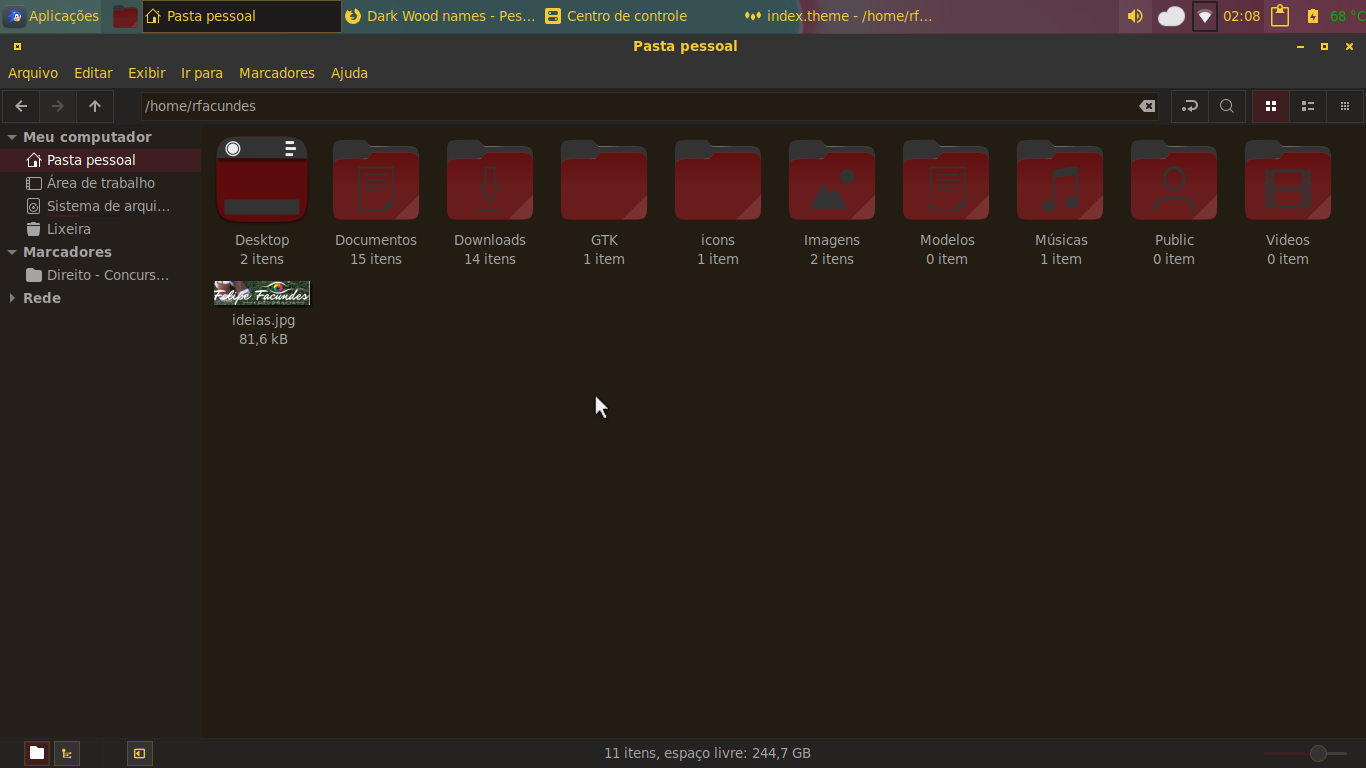Click the battery indicator icon
This screenshot has width=1366, height=768.
1313,16
